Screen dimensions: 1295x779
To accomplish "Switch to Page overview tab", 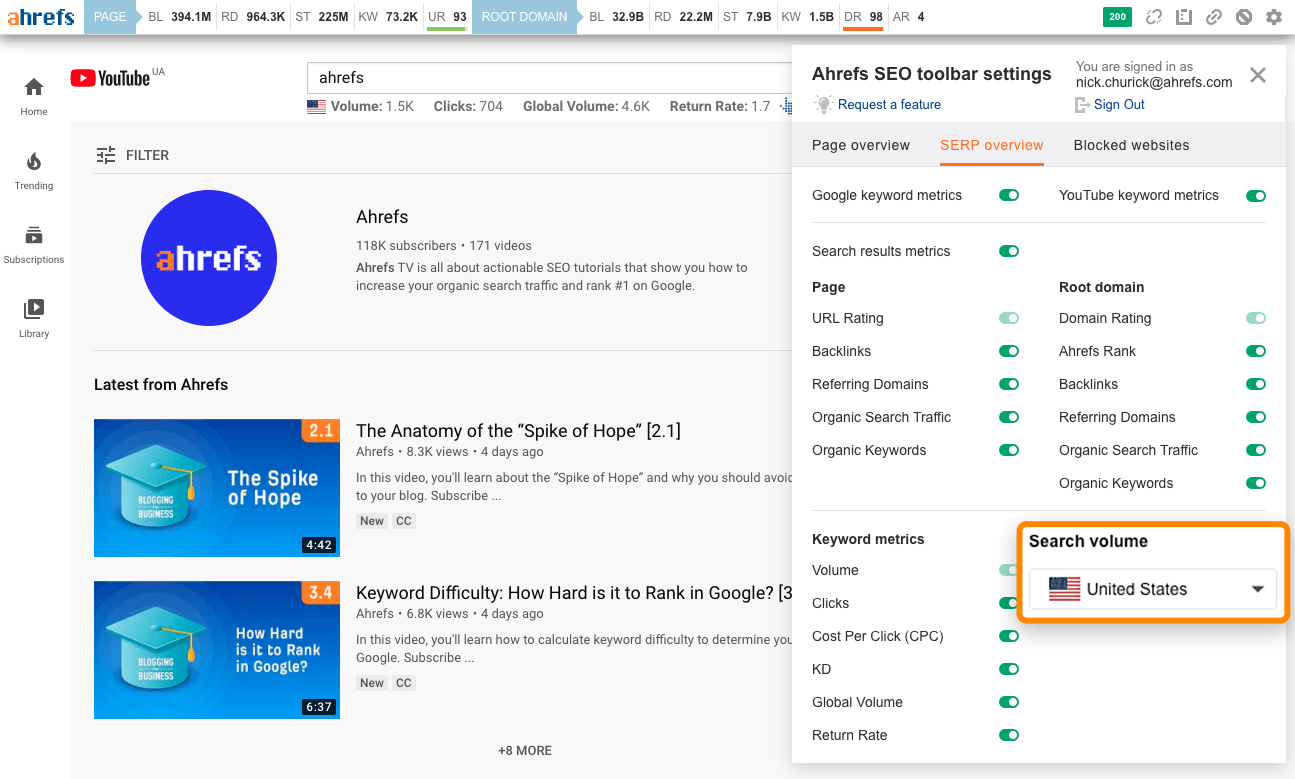I will tap(860, 145).
